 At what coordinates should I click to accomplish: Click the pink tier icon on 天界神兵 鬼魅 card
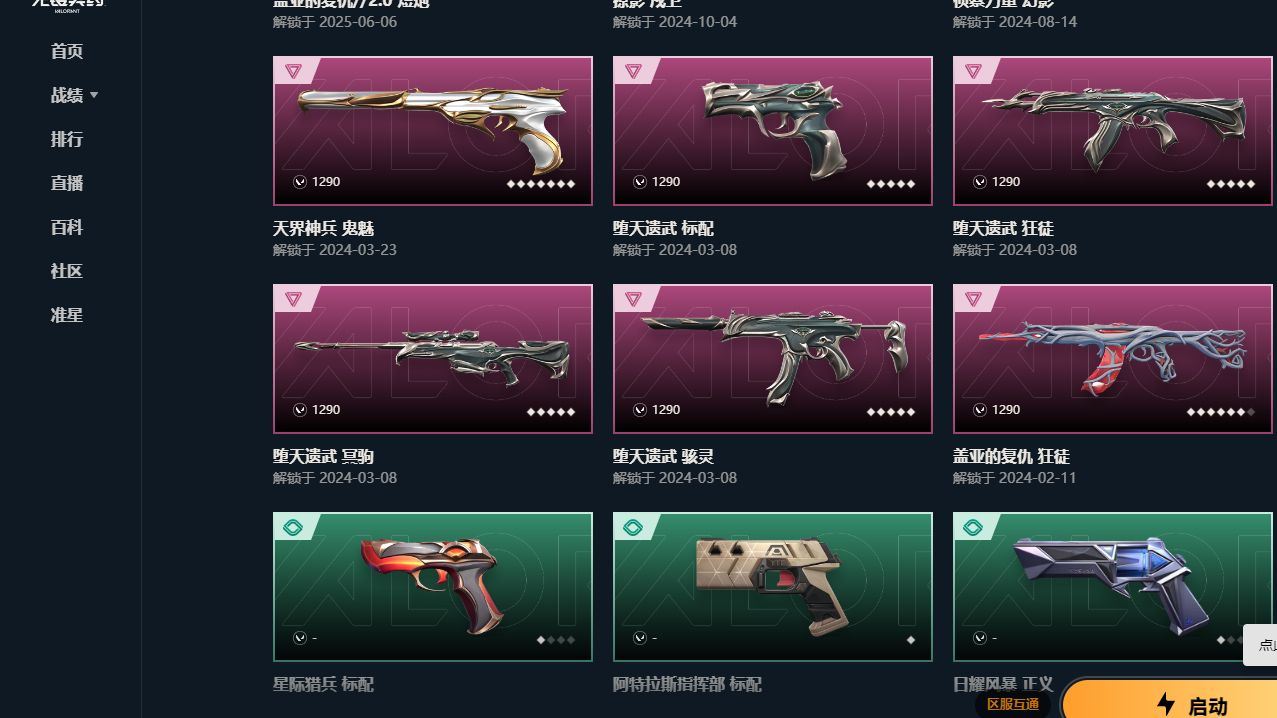(293, 71)
